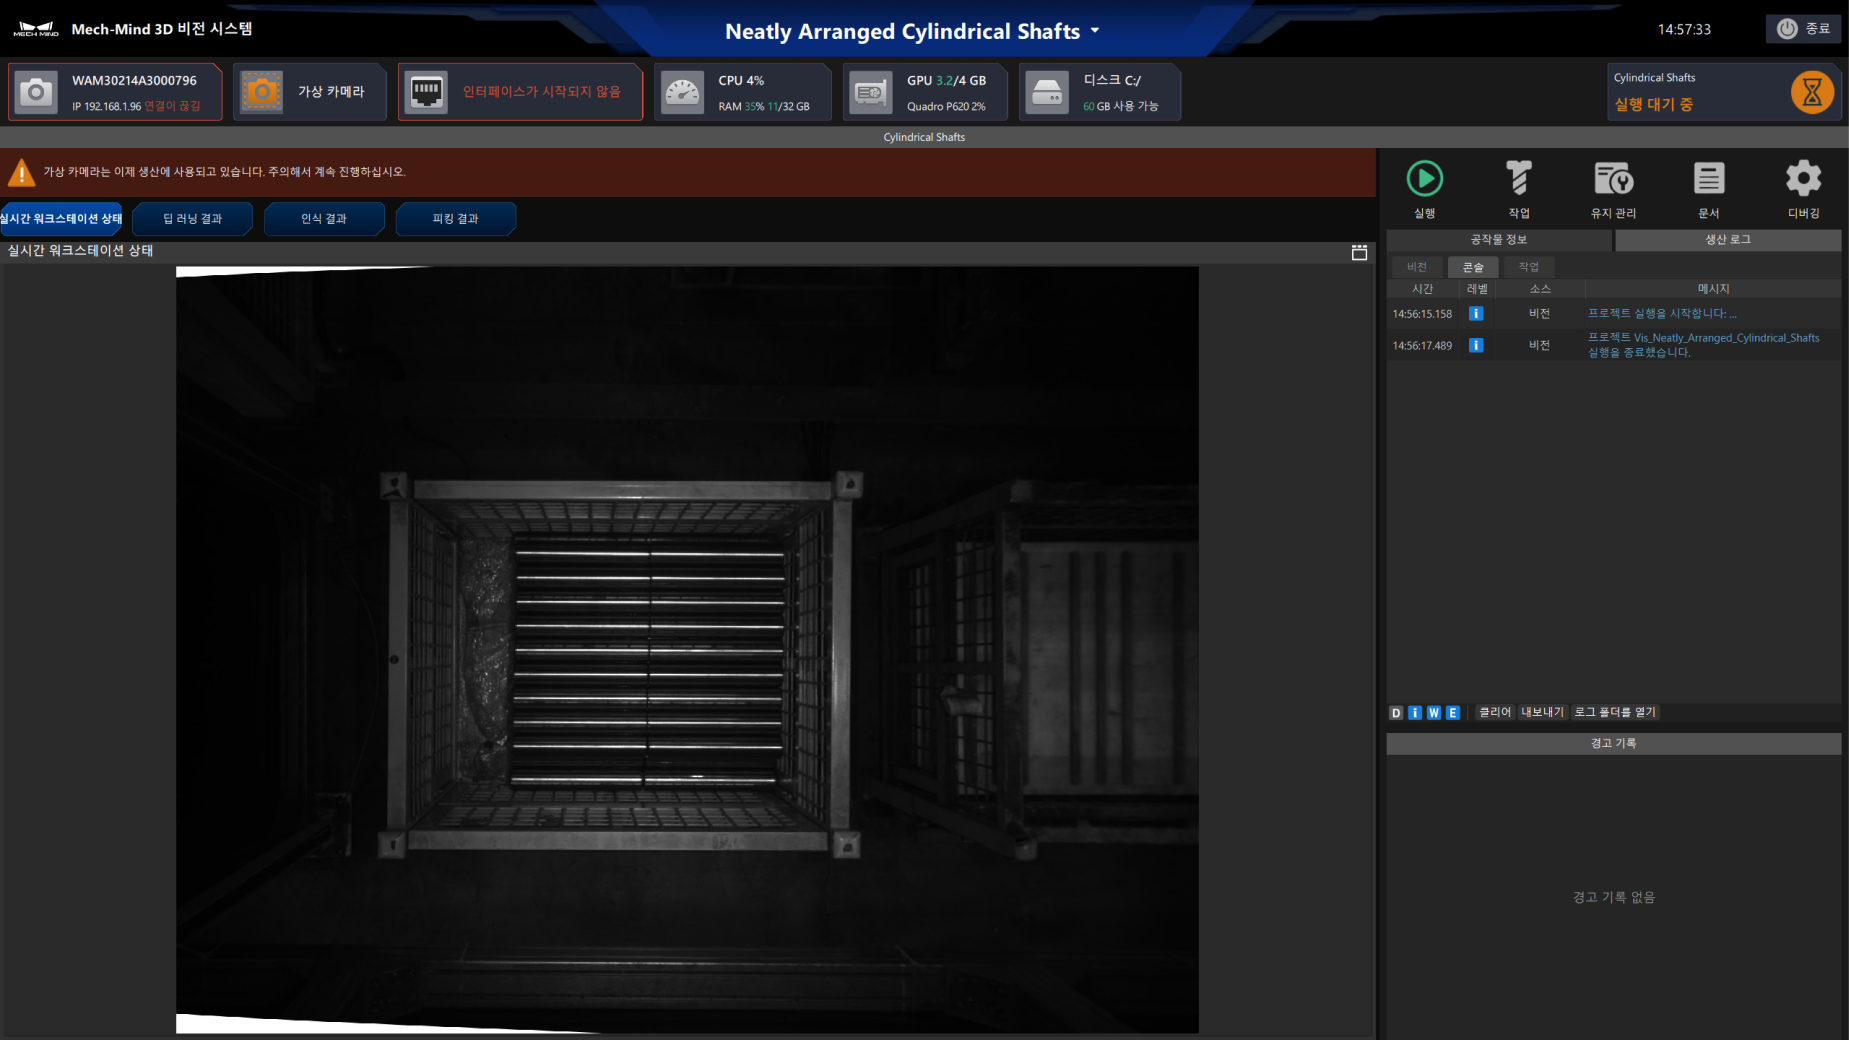Click the 종료 exit button
The height and width of the screenshot is (1040, 1849).
click(x=1803, y=29)
